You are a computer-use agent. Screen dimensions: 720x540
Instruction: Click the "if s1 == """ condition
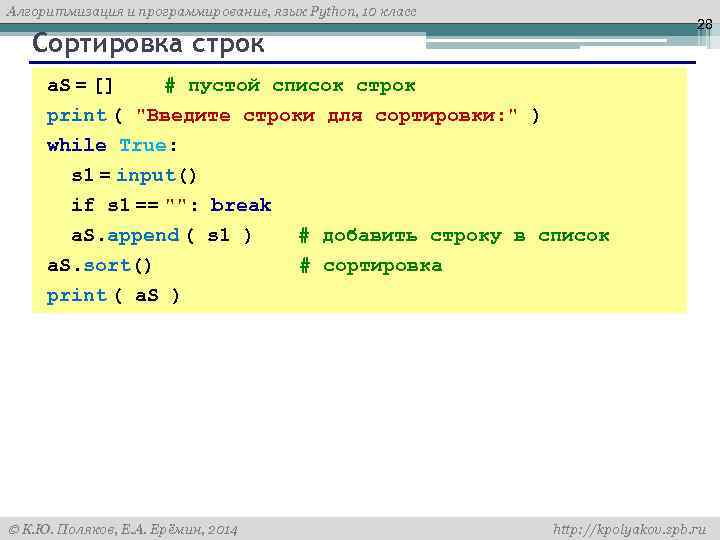click(x=129, y=205)
